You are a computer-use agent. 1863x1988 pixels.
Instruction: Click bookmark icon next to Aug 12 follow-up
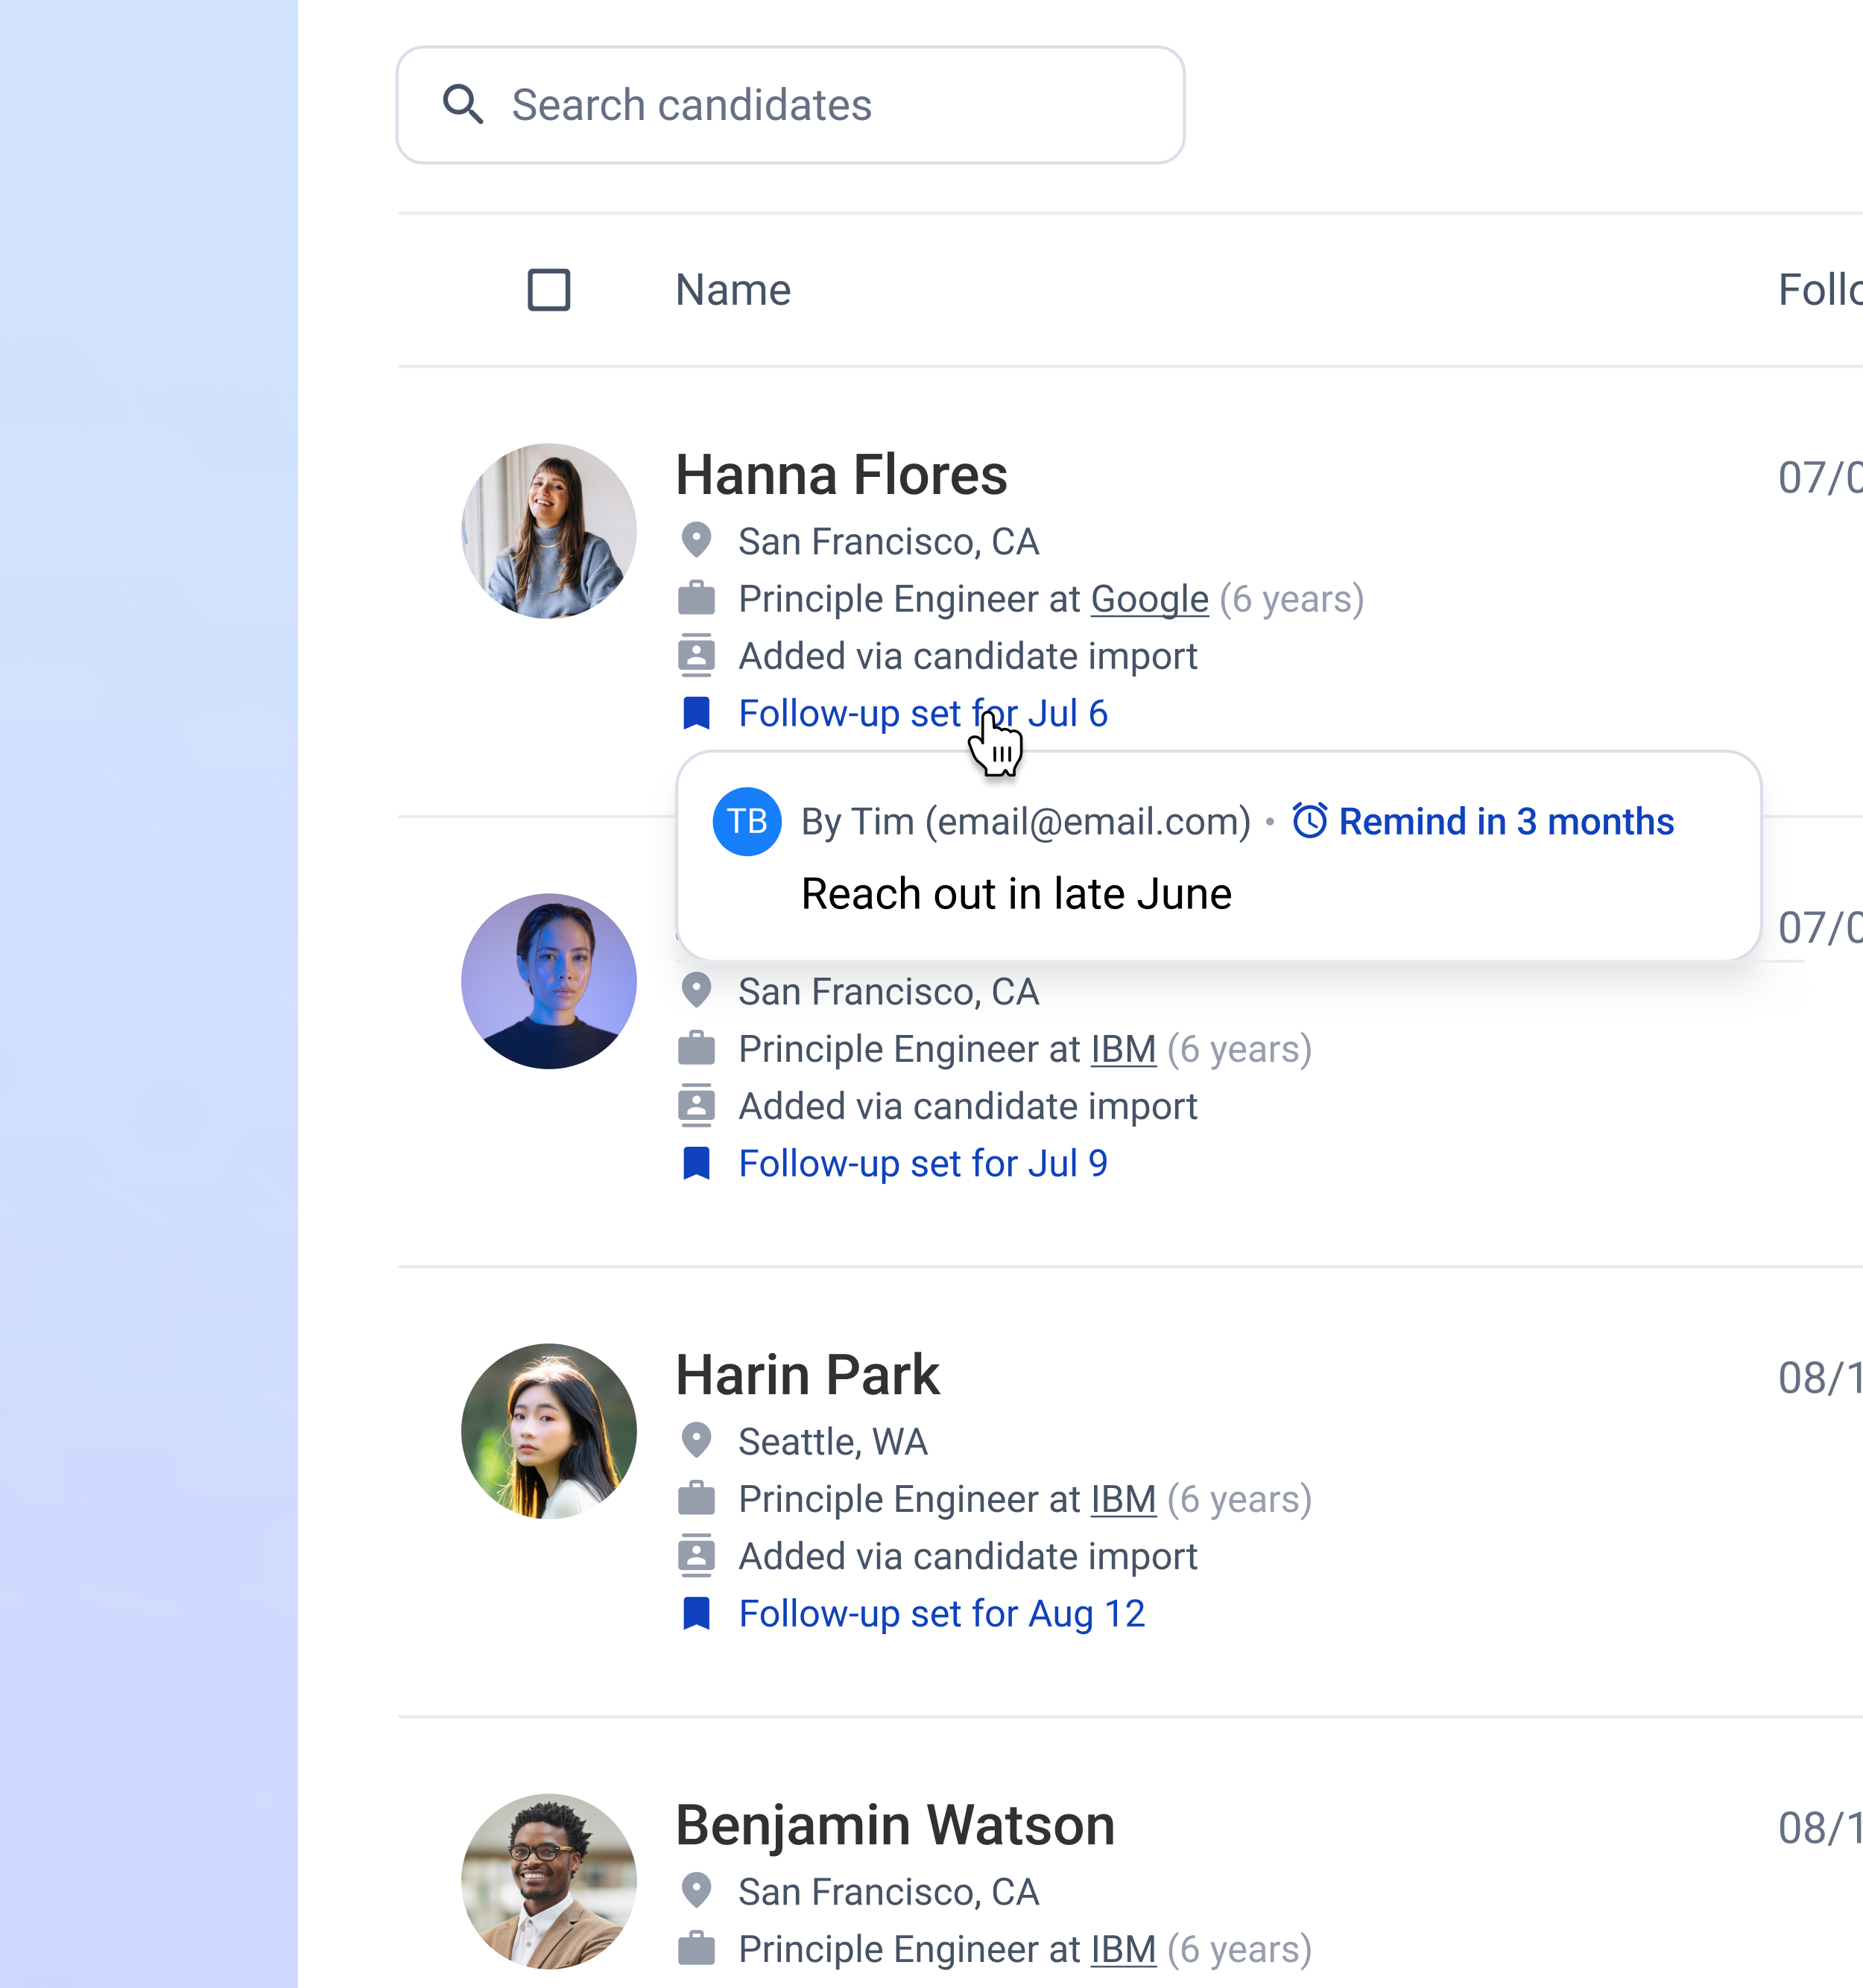(x=696, y=1613)
